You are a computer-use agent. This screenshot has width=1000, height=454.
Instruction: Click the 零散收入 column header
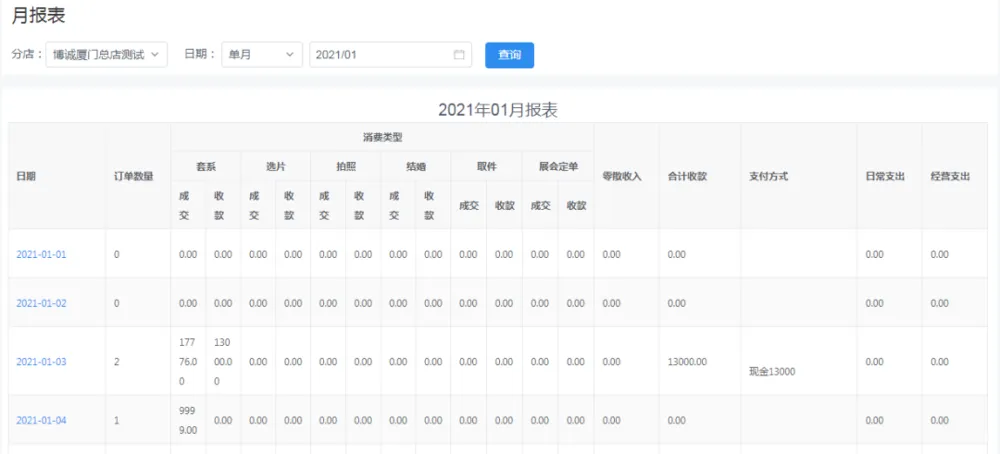621,176
